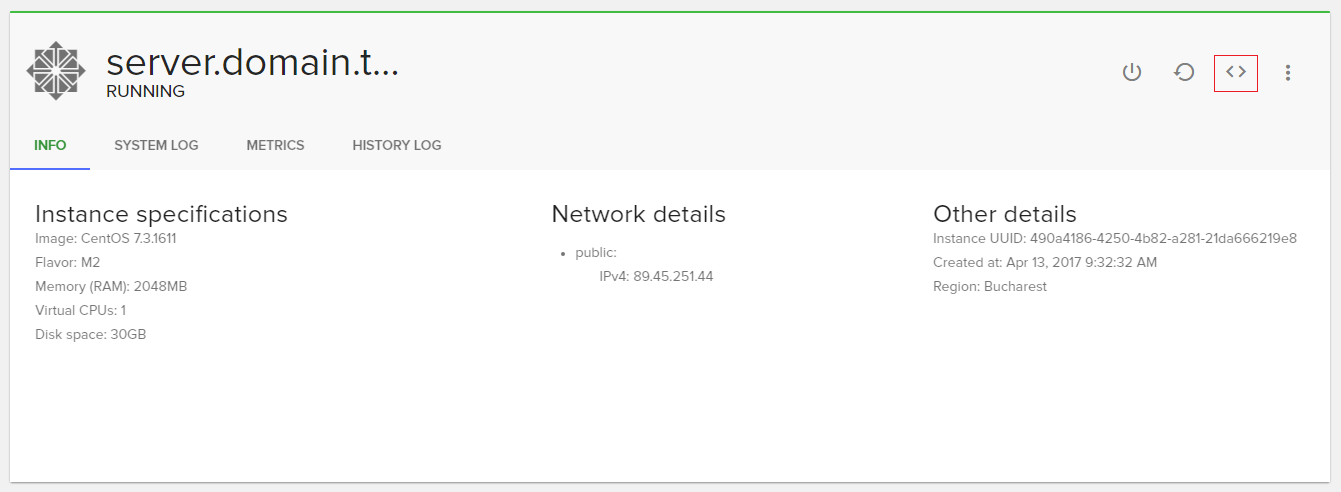Click the server.domain.t... instance title

pos(252,63)
